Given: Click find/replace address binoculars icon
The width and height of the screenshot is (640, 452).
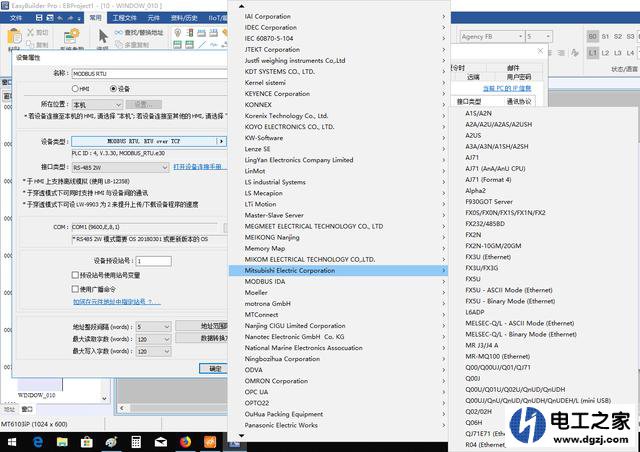Looking at the screenshot, I should click(118, 32).
